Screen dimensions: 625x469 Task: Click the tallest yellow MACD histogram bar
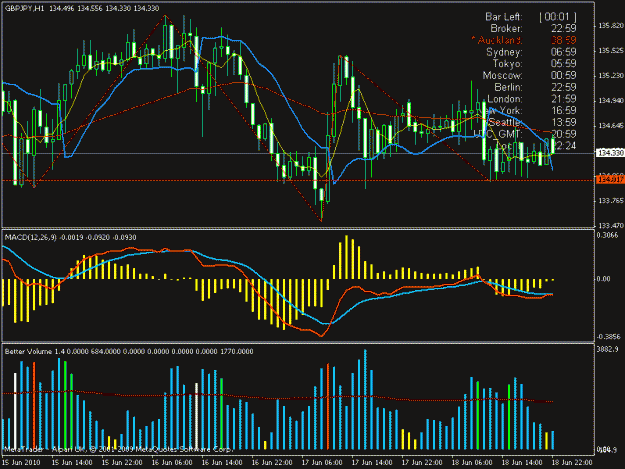346,257
